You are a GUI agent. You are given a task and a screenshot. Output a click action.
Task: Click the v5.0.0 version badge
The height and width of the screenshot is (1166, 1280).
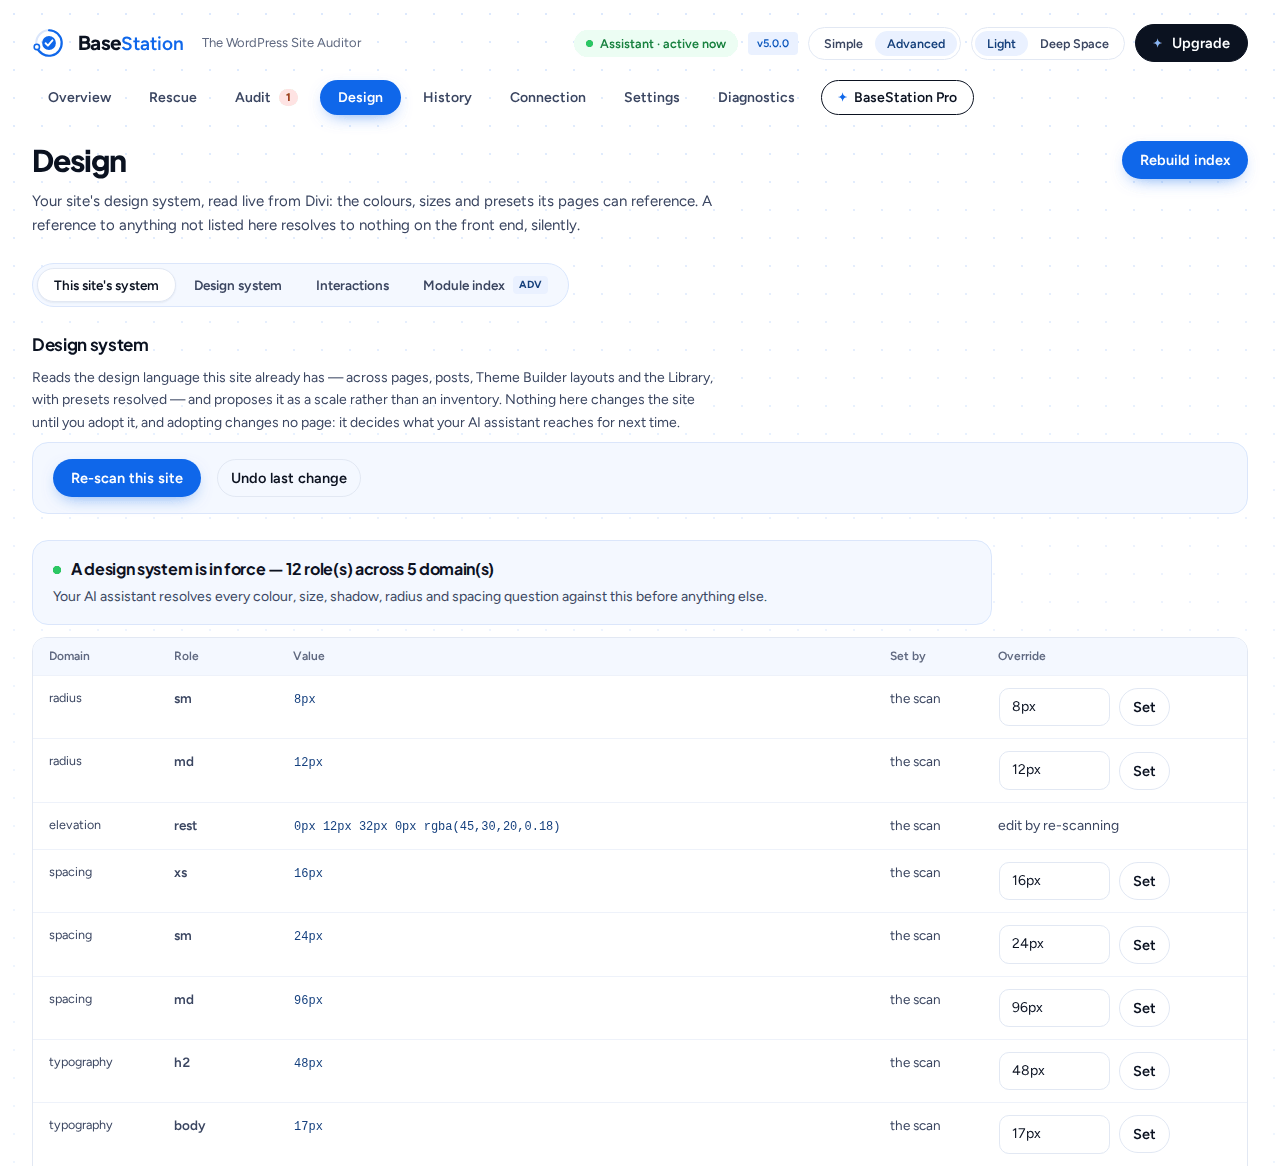pos(773,43)
